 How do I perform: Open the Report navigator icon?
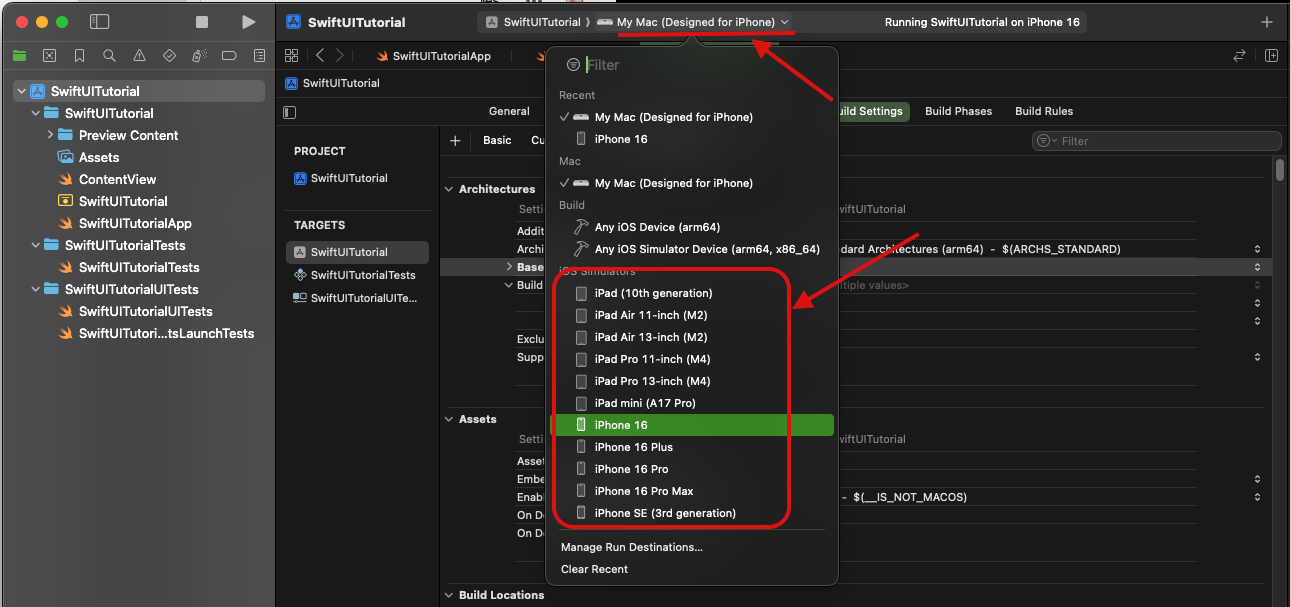click(x=259, y=56)
